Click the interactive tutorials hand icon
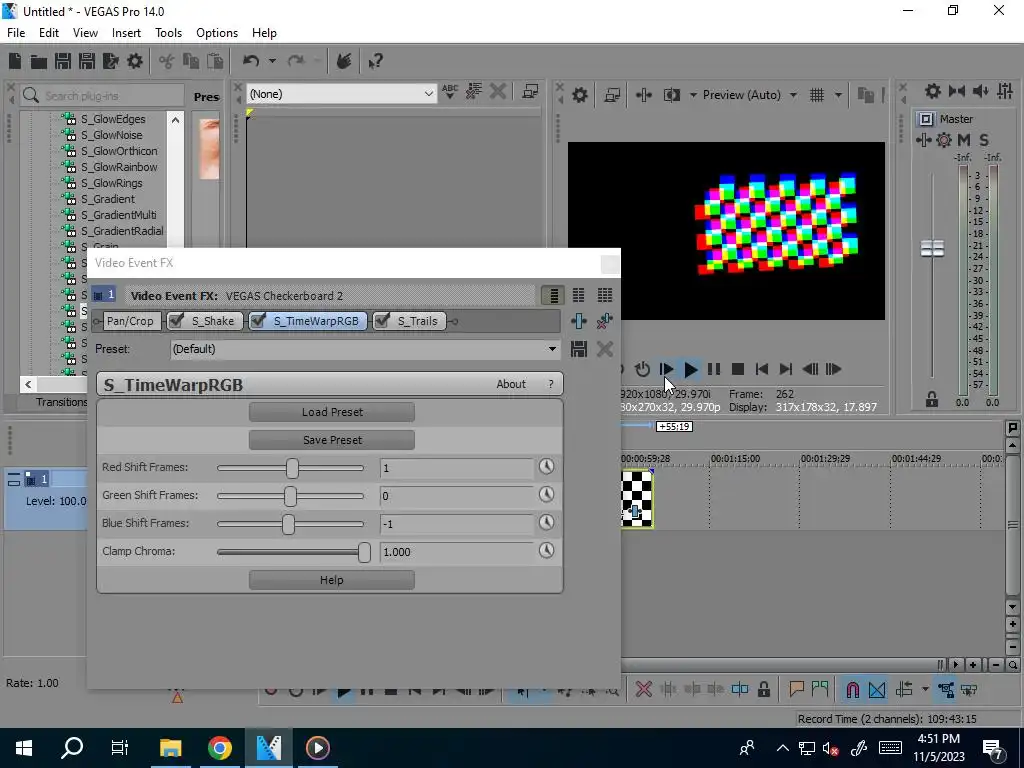Viewport: 1024px width, 768px height. 344,61
